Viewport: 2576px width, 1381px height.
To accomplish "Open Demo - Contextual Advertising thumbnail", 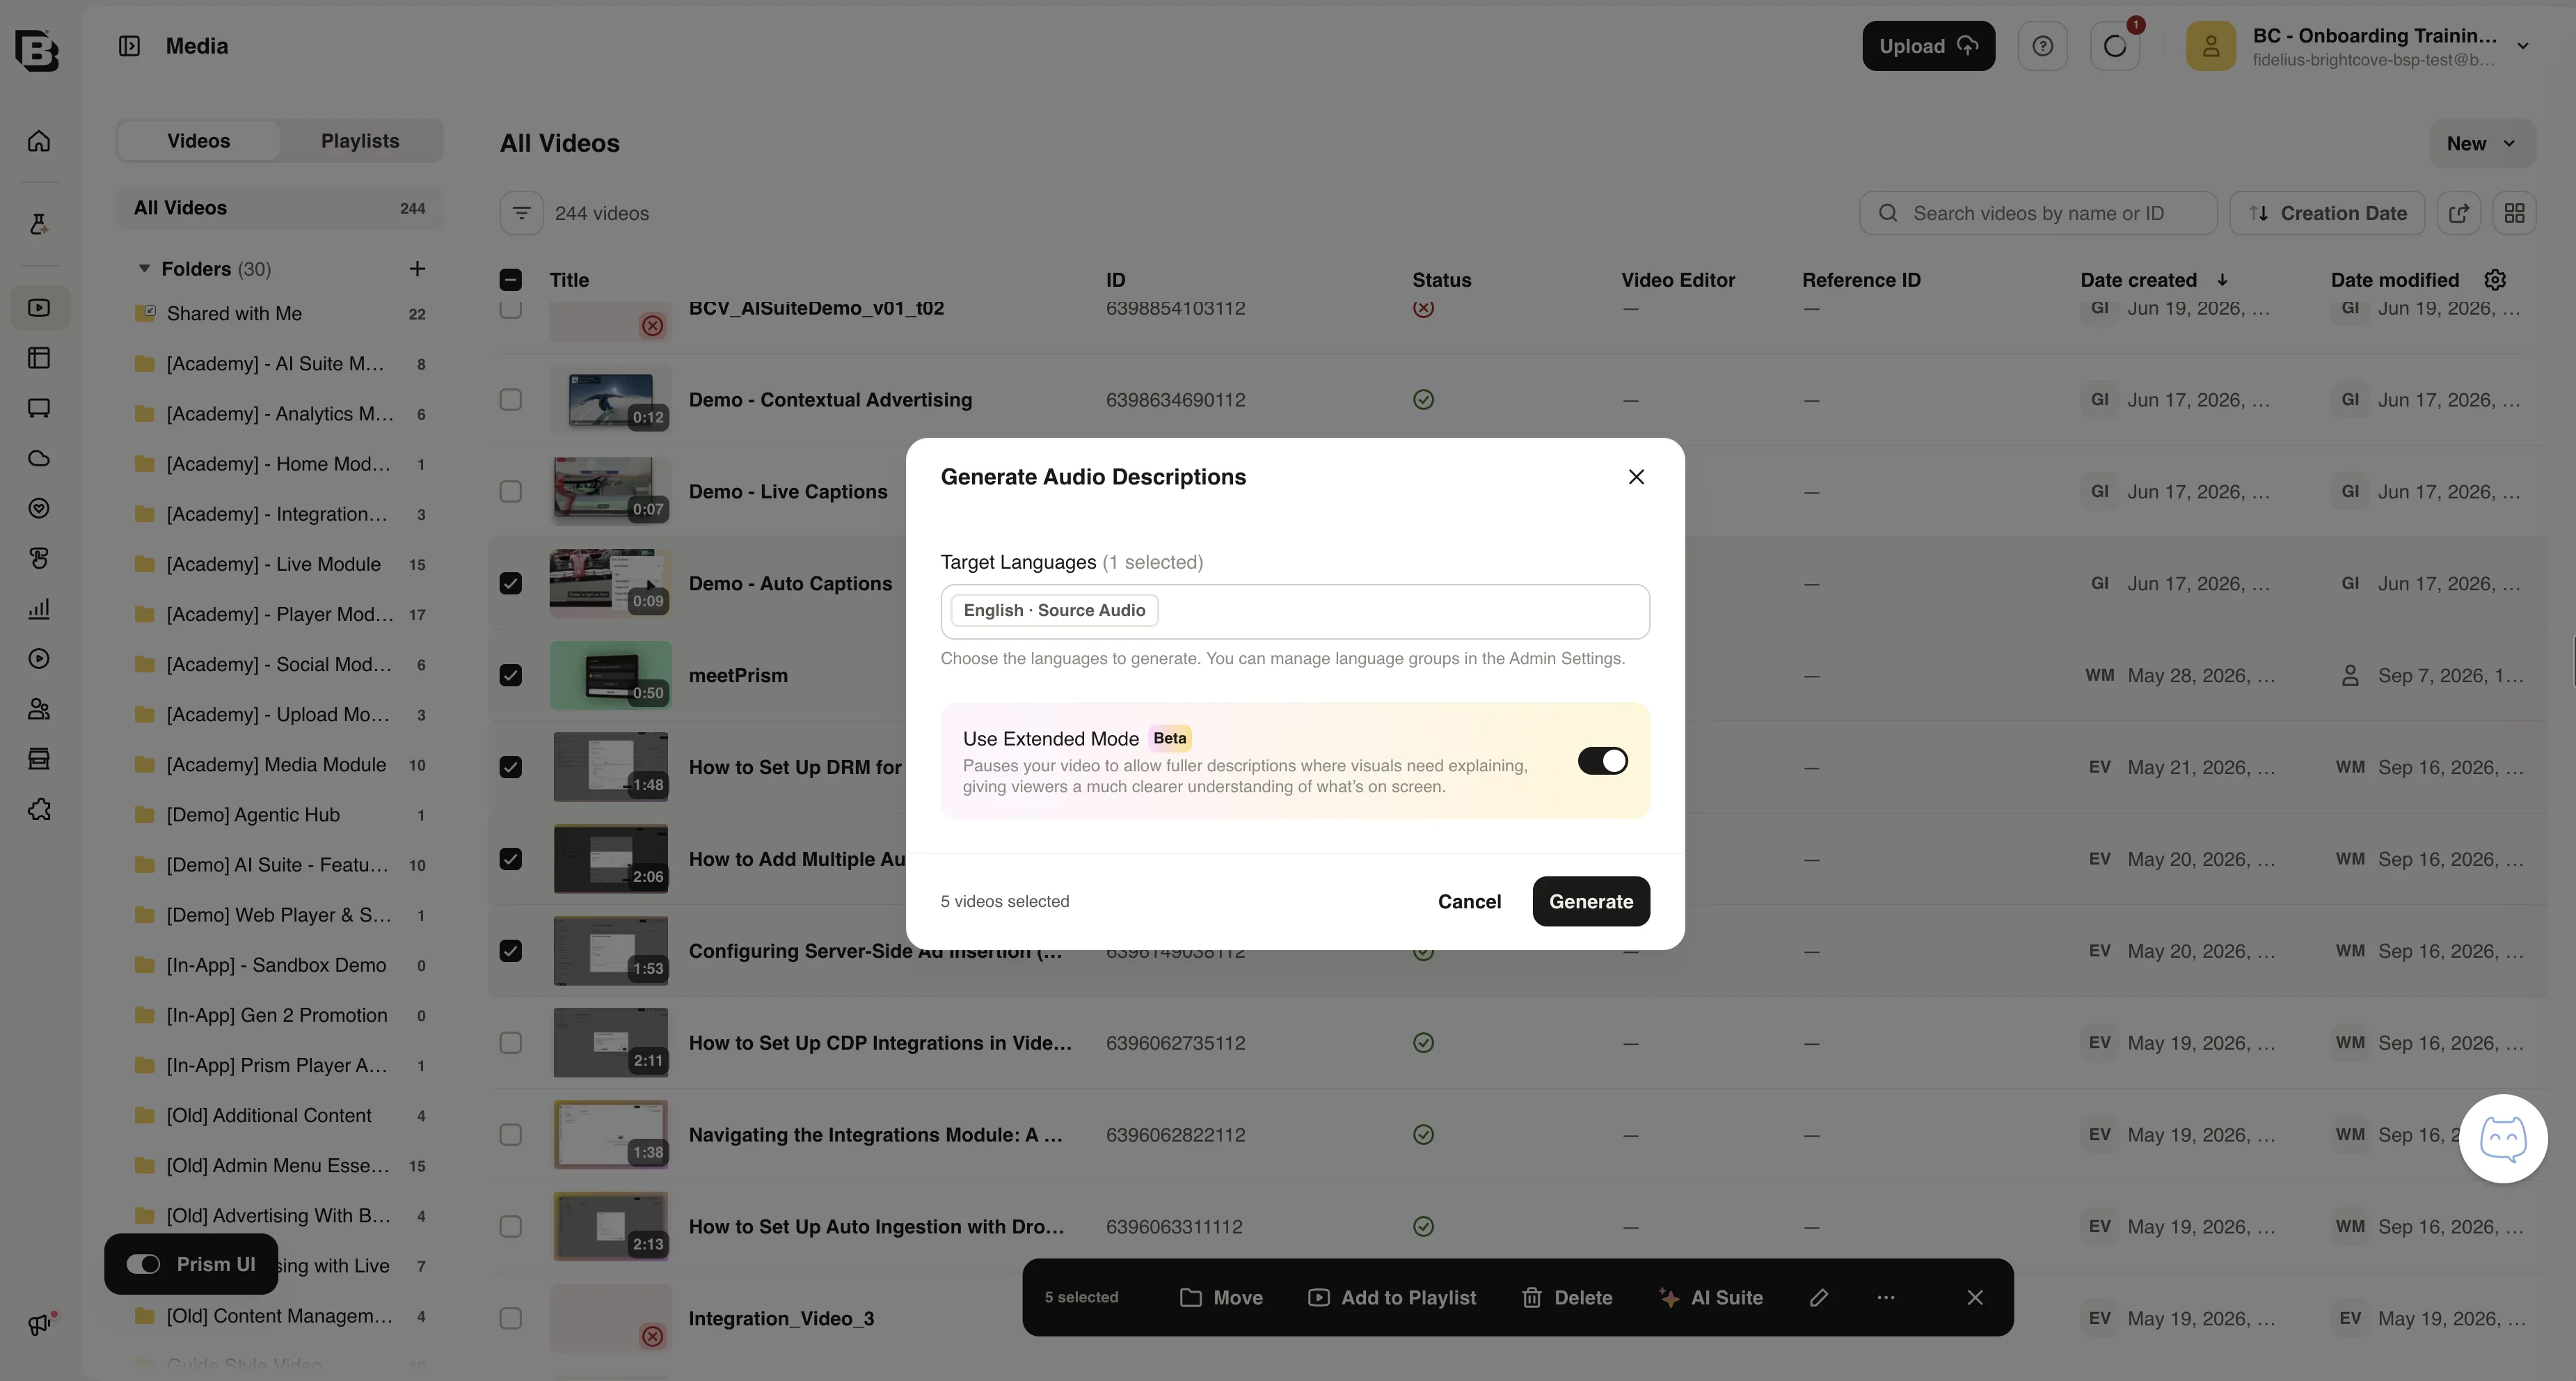I will pos(610,400).
